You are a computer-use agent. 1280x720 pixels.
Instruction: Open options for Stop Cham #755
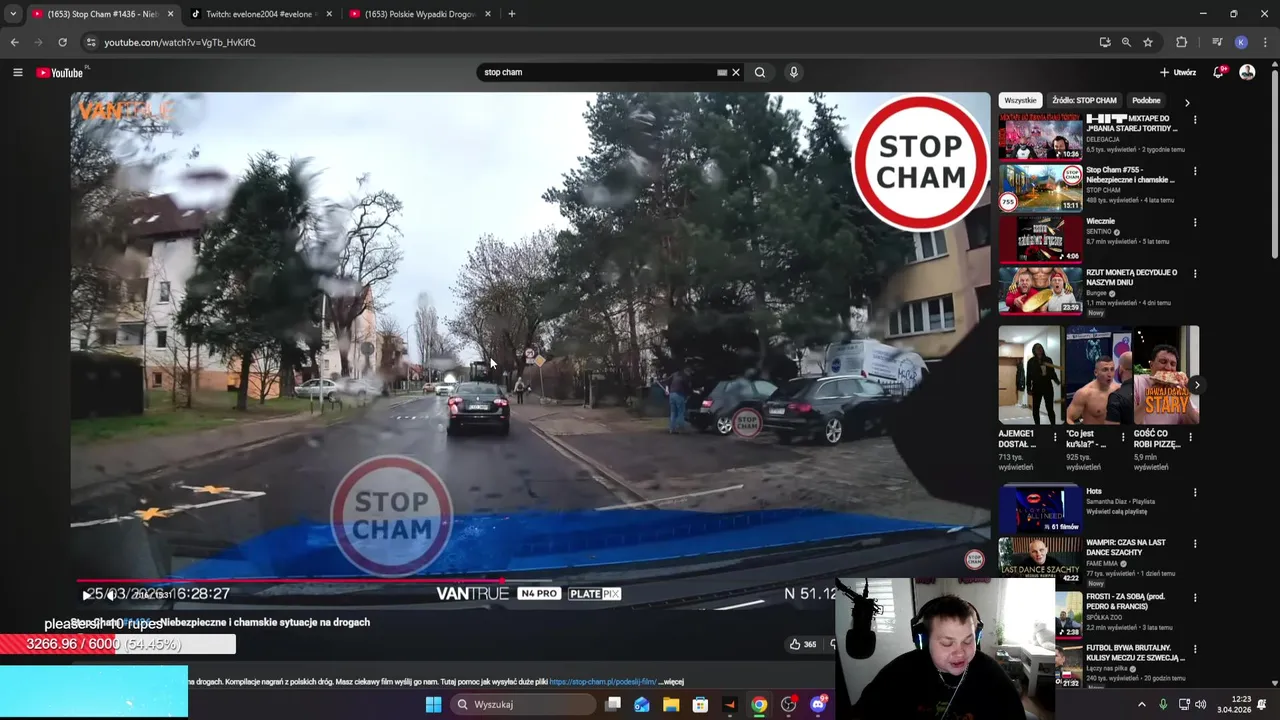click(x=1195, y=171)
